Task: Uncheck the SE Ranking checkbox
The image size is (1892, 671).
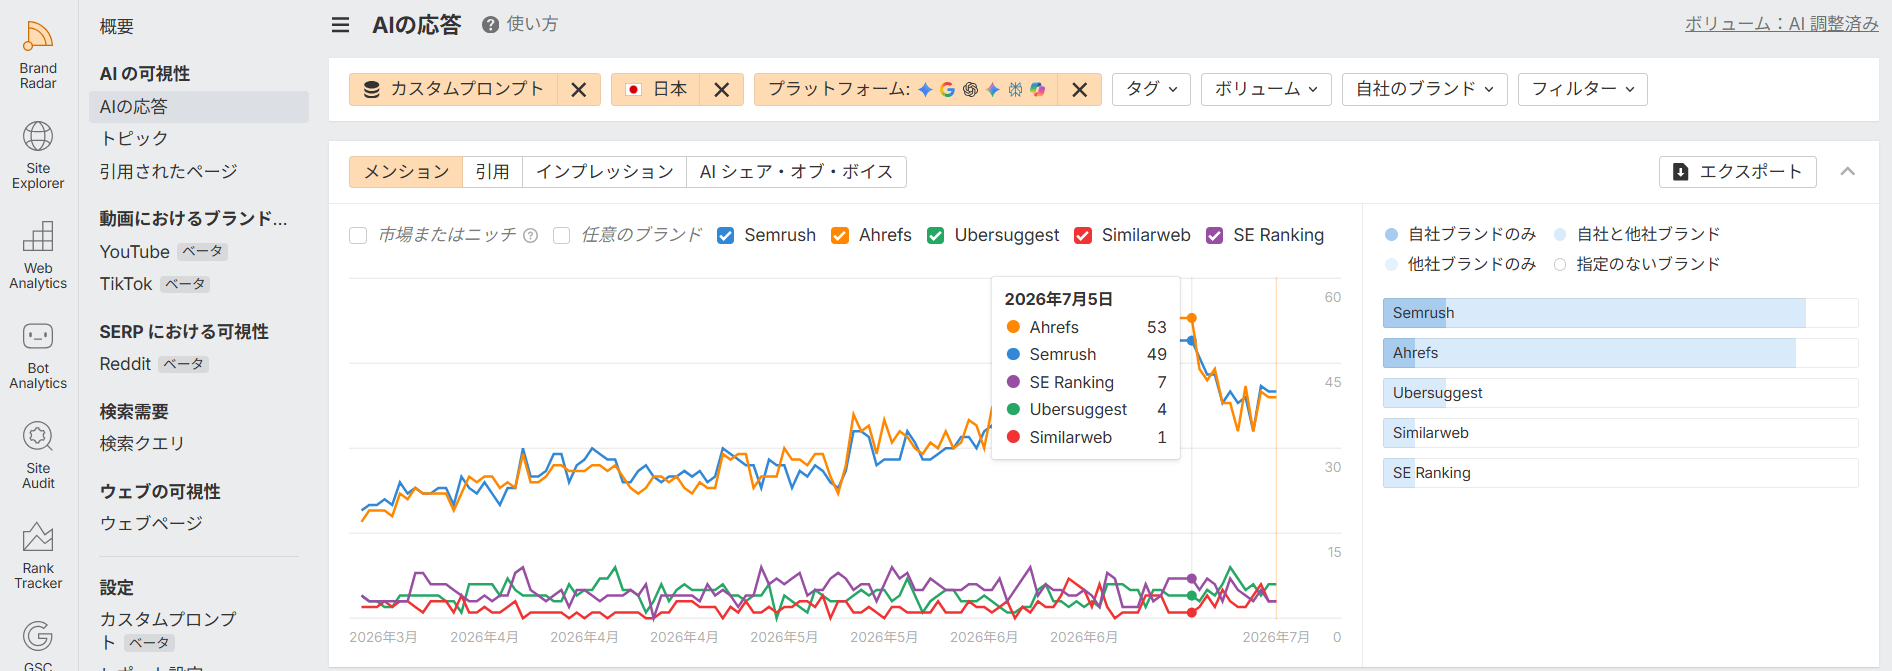Action: [x=1215, y=235]
